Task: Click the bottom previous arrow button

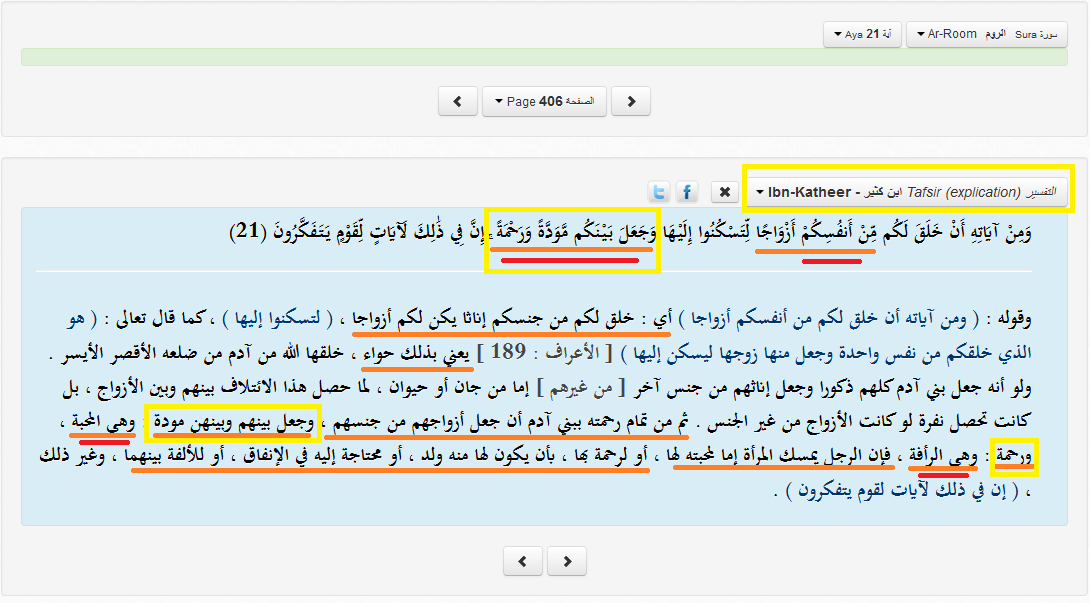Action: point(523,561)
